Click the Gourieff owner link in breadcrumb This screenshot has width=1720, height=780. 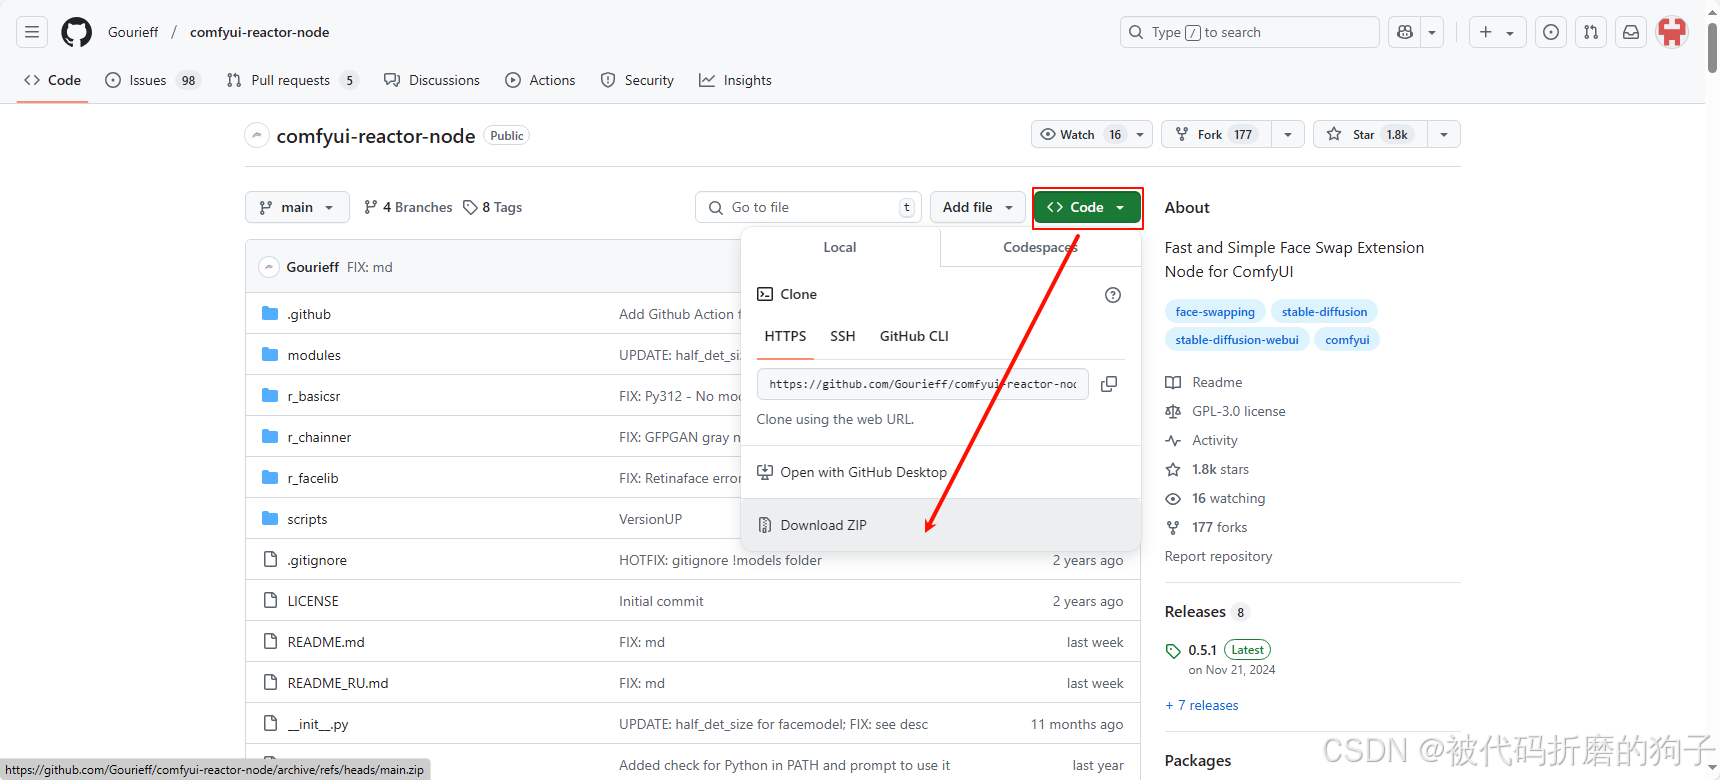[x=133, y=32]
